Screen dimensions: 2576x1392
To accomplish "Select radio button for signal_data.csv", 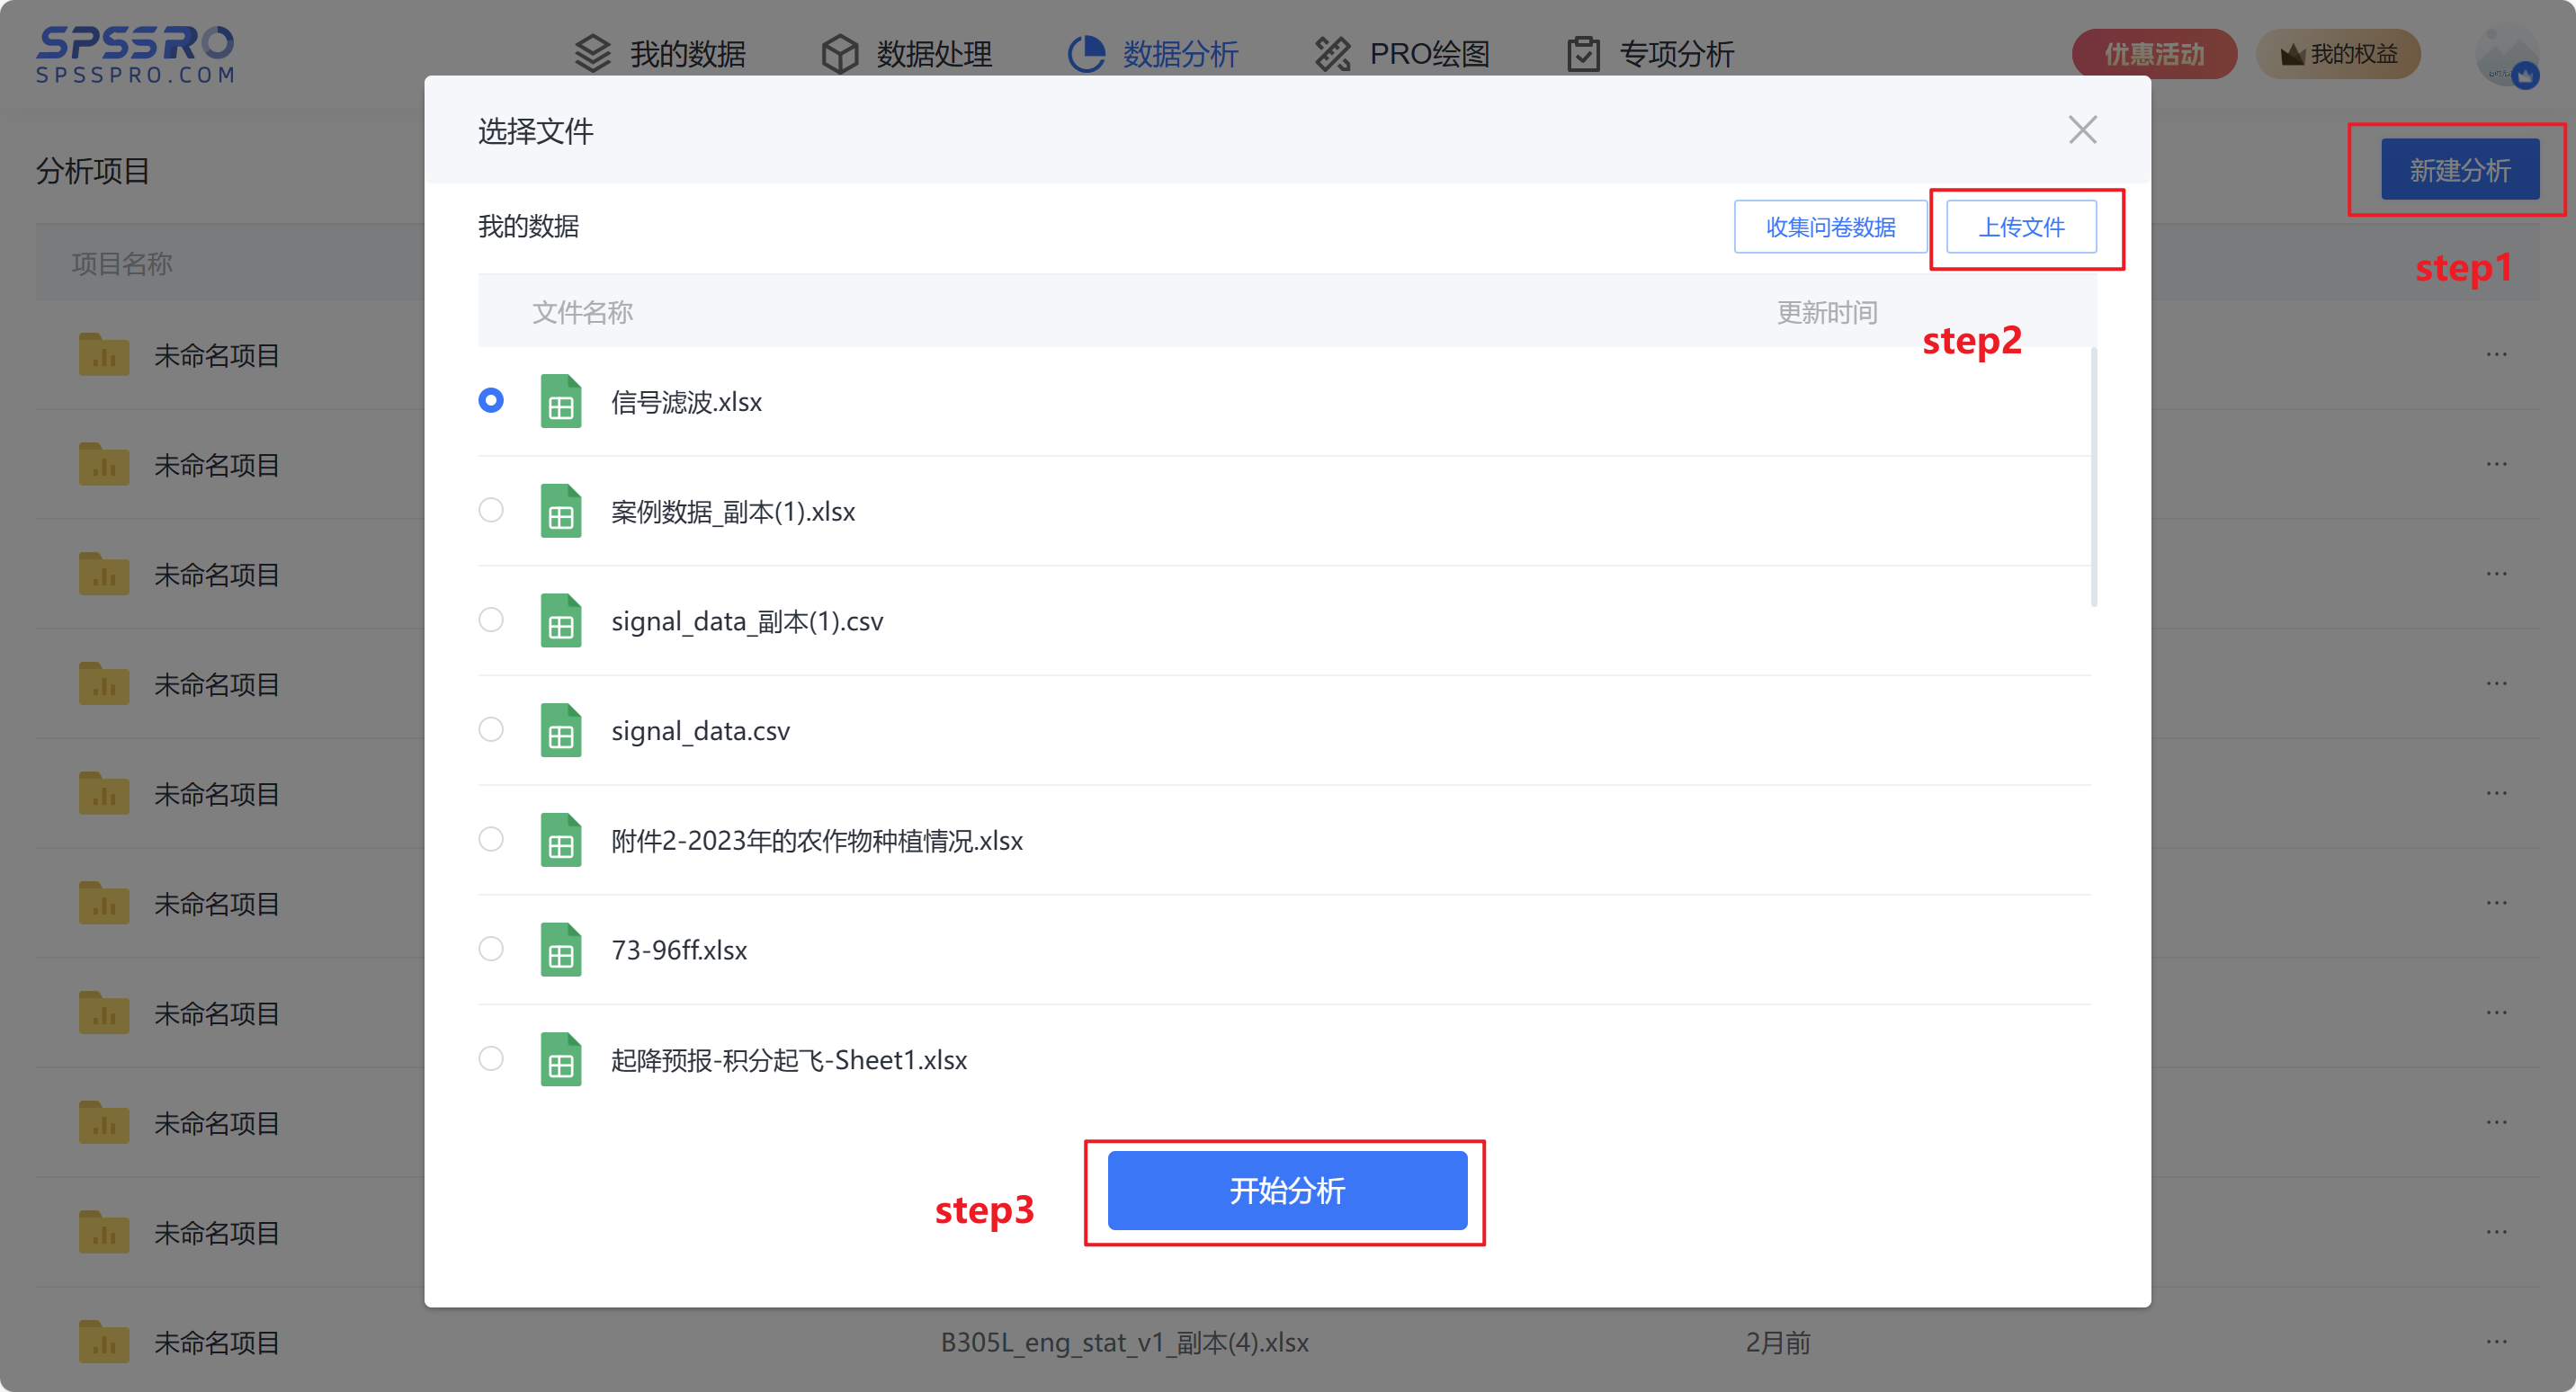I will tap(491, 729).
